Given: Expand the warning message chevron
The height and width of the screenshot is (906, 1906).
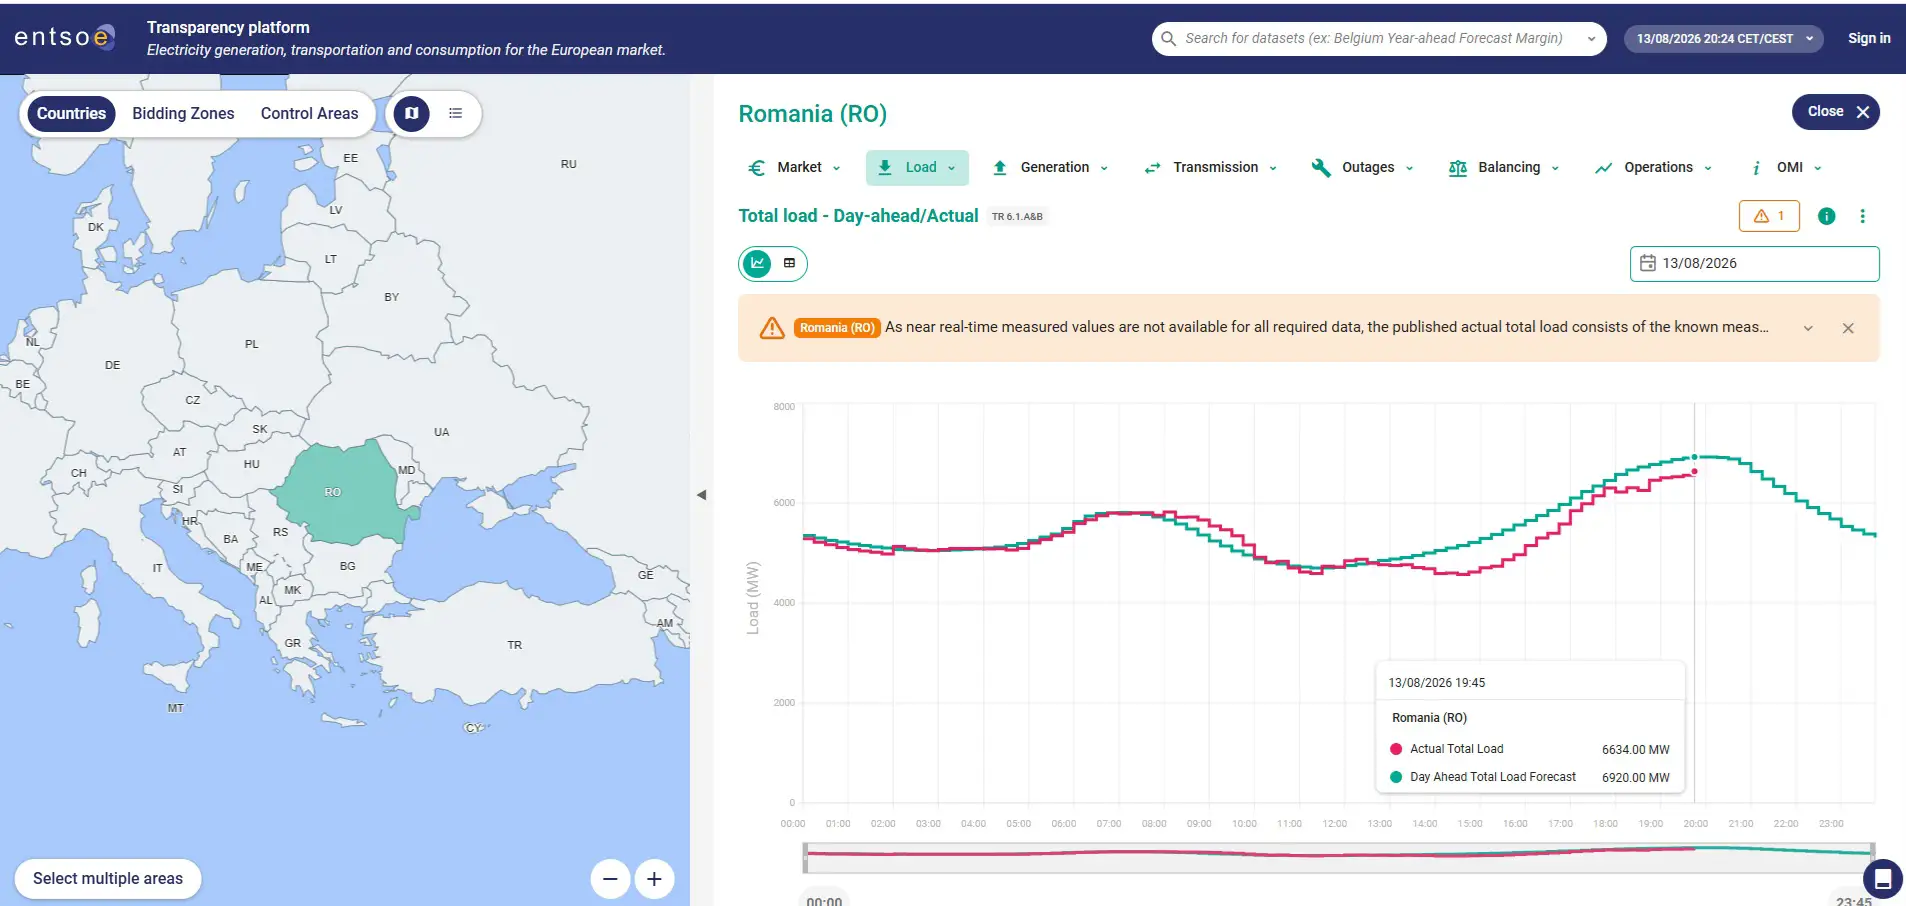Looking at the screenshot, I should 1808,328.
